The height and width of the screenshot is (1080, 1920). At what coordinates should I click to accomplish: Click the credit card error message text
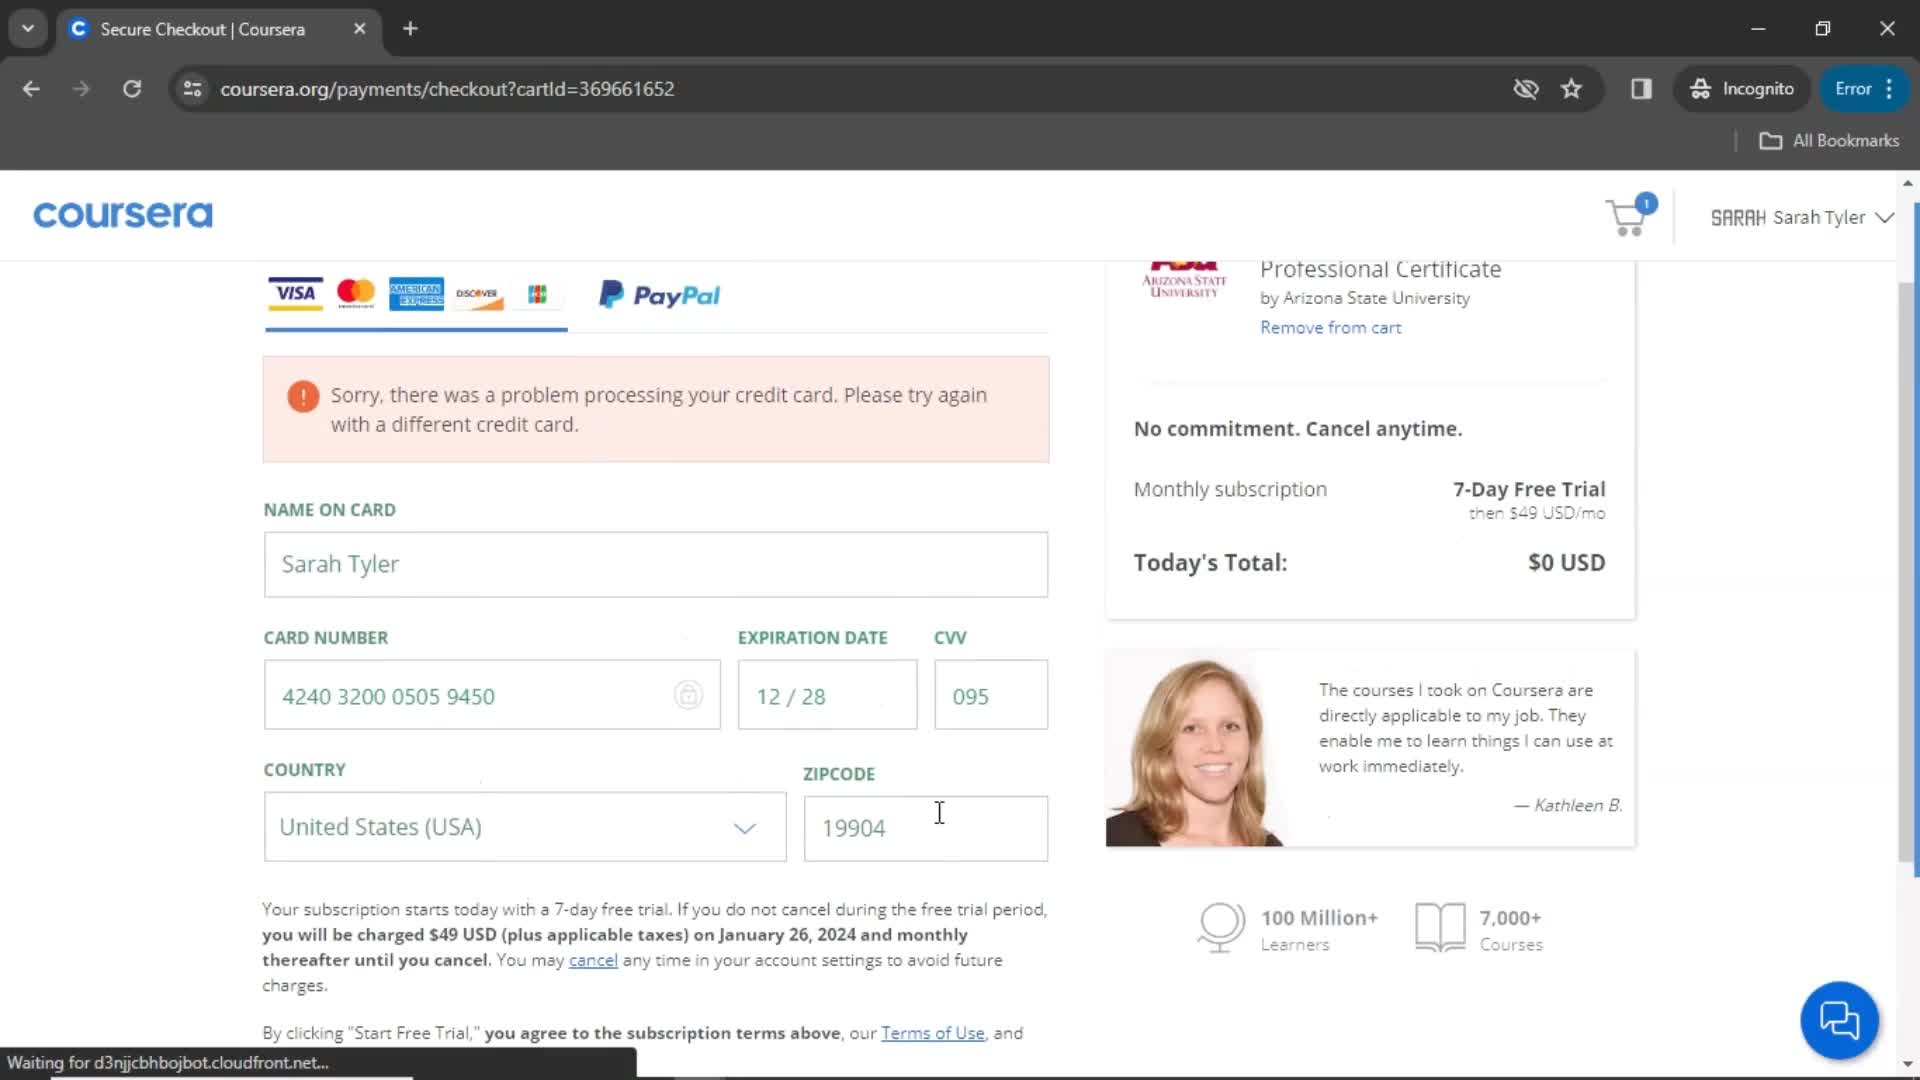click(659, 410)
